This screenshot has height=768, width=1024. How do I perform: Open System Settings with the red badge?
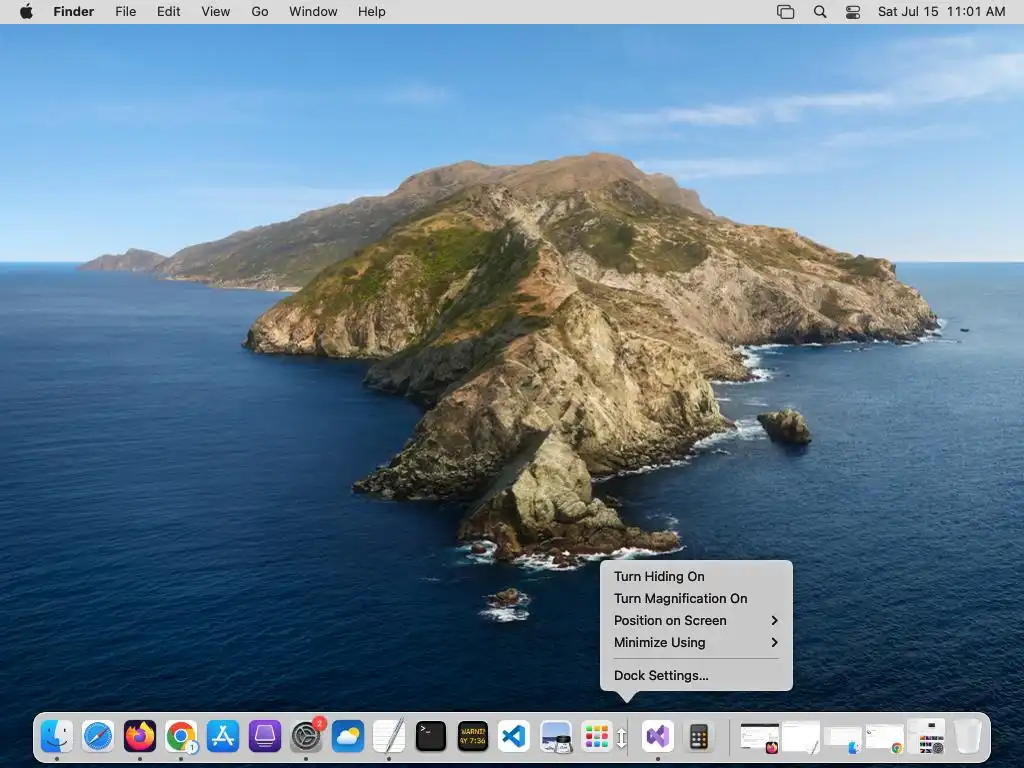tap(306, 737)
